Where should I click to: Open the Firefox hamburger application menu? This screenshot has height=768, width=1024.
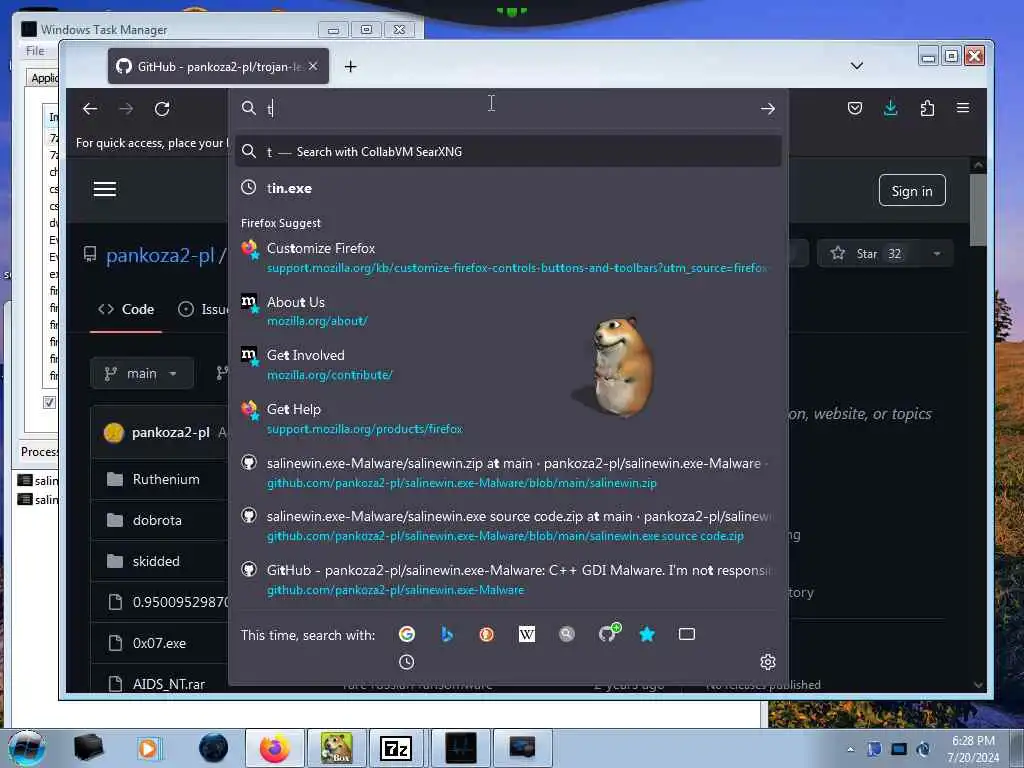[x=963, y=108]
